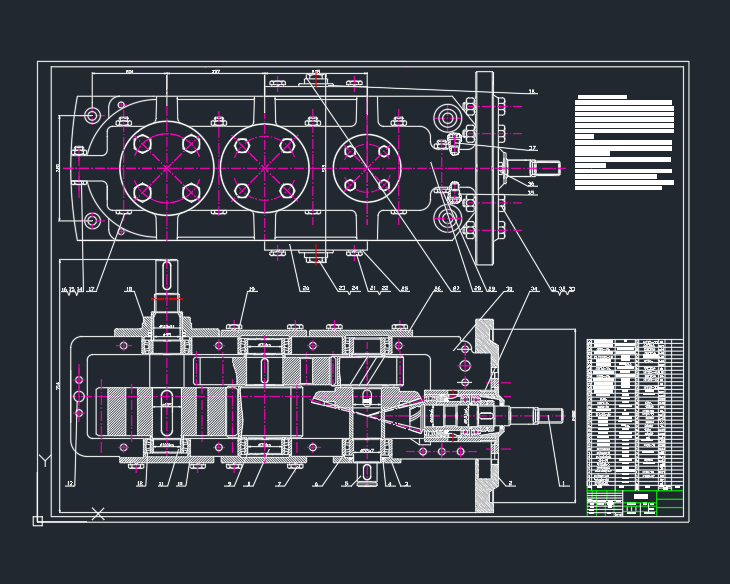Click the parts list table
This screenshot has width=730, height=584.
tap(635, 414)
